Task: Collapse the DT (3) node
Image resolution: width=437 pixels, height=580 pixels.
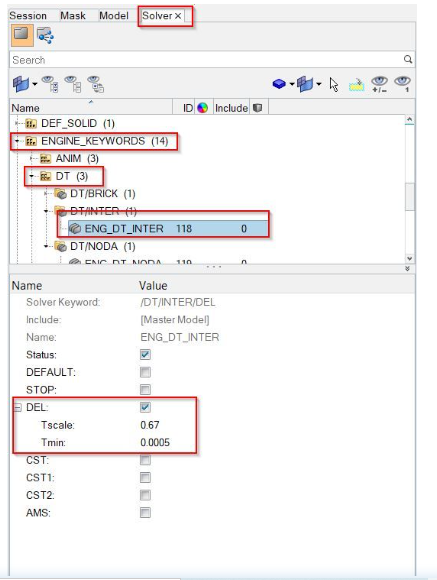Action: tap(32, 176)
